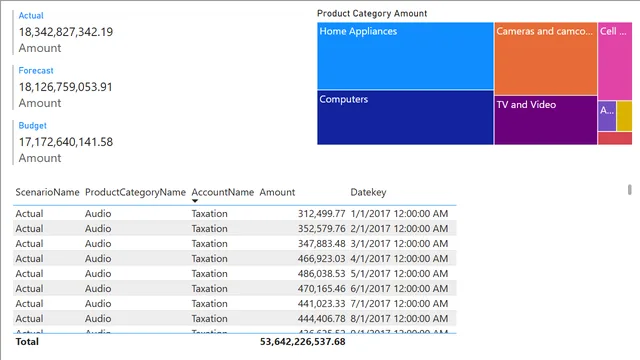640x360 pixels.
Task: Click the Budget amount 17,172,640,141.58
Action: tap(66, 142)
